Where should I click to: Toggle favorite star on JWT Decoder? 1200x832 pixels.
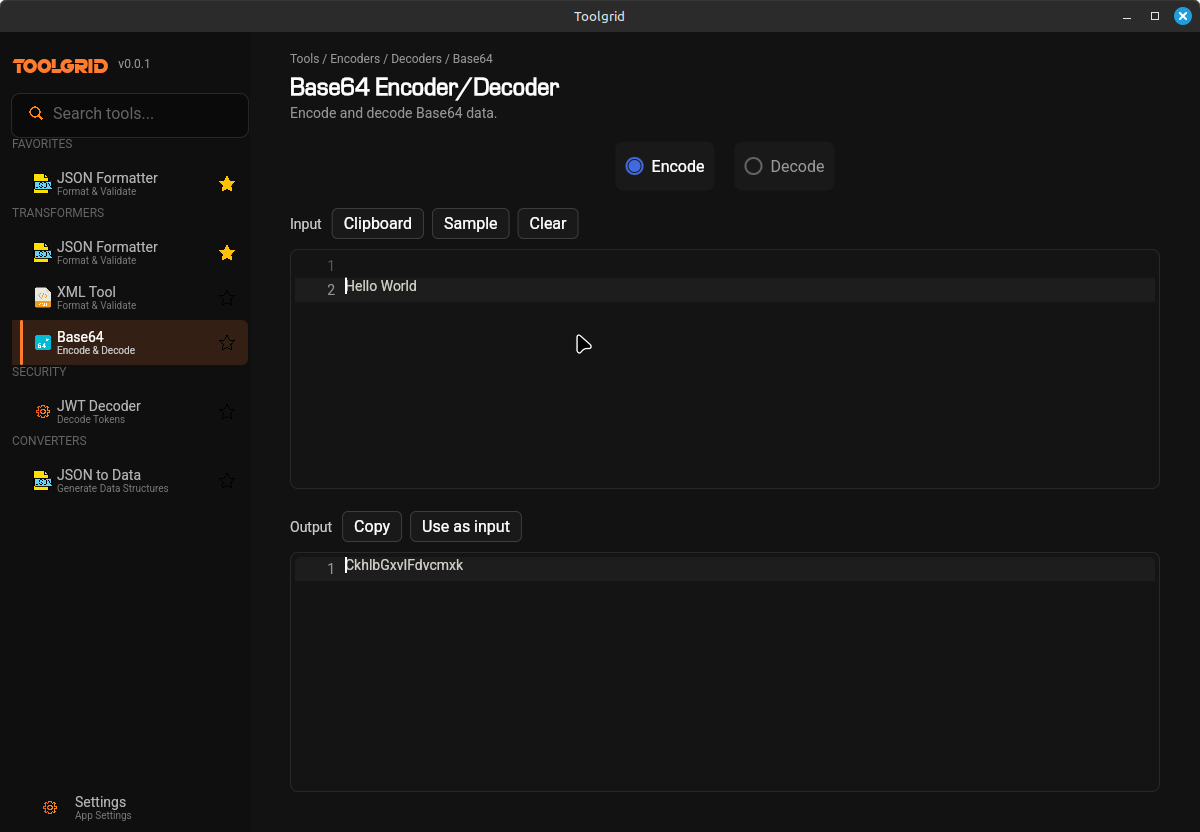pos(227,411)
